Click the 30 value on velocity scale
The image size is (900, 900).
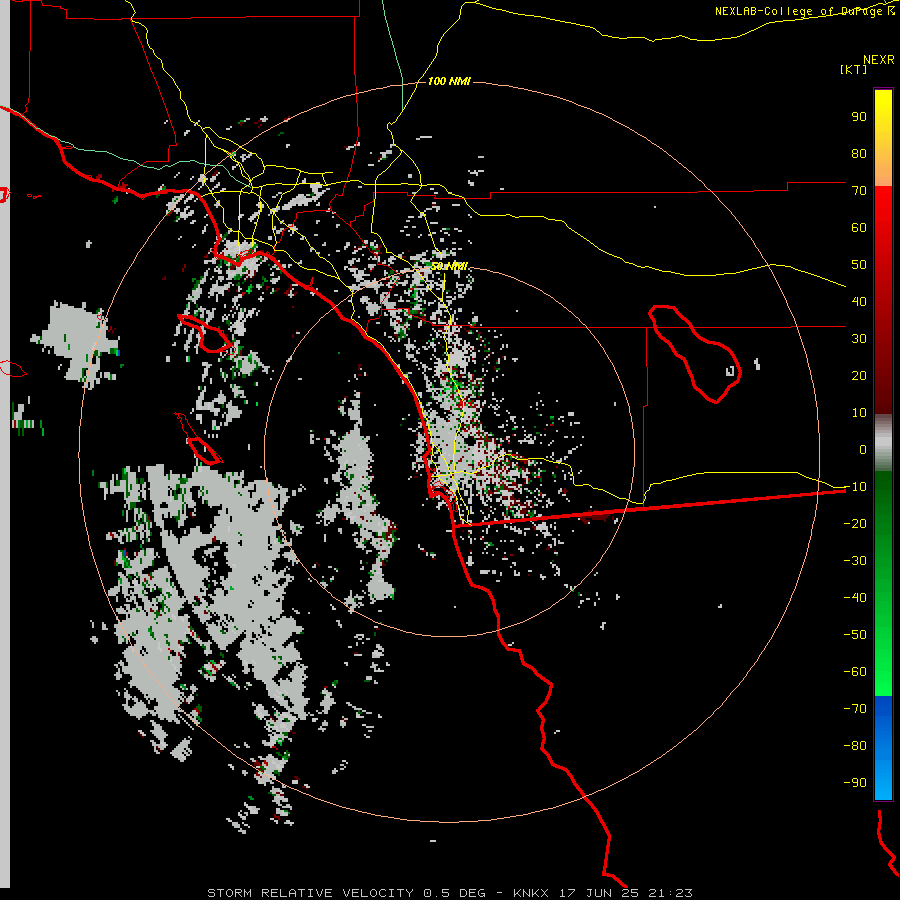pos(859,339)
